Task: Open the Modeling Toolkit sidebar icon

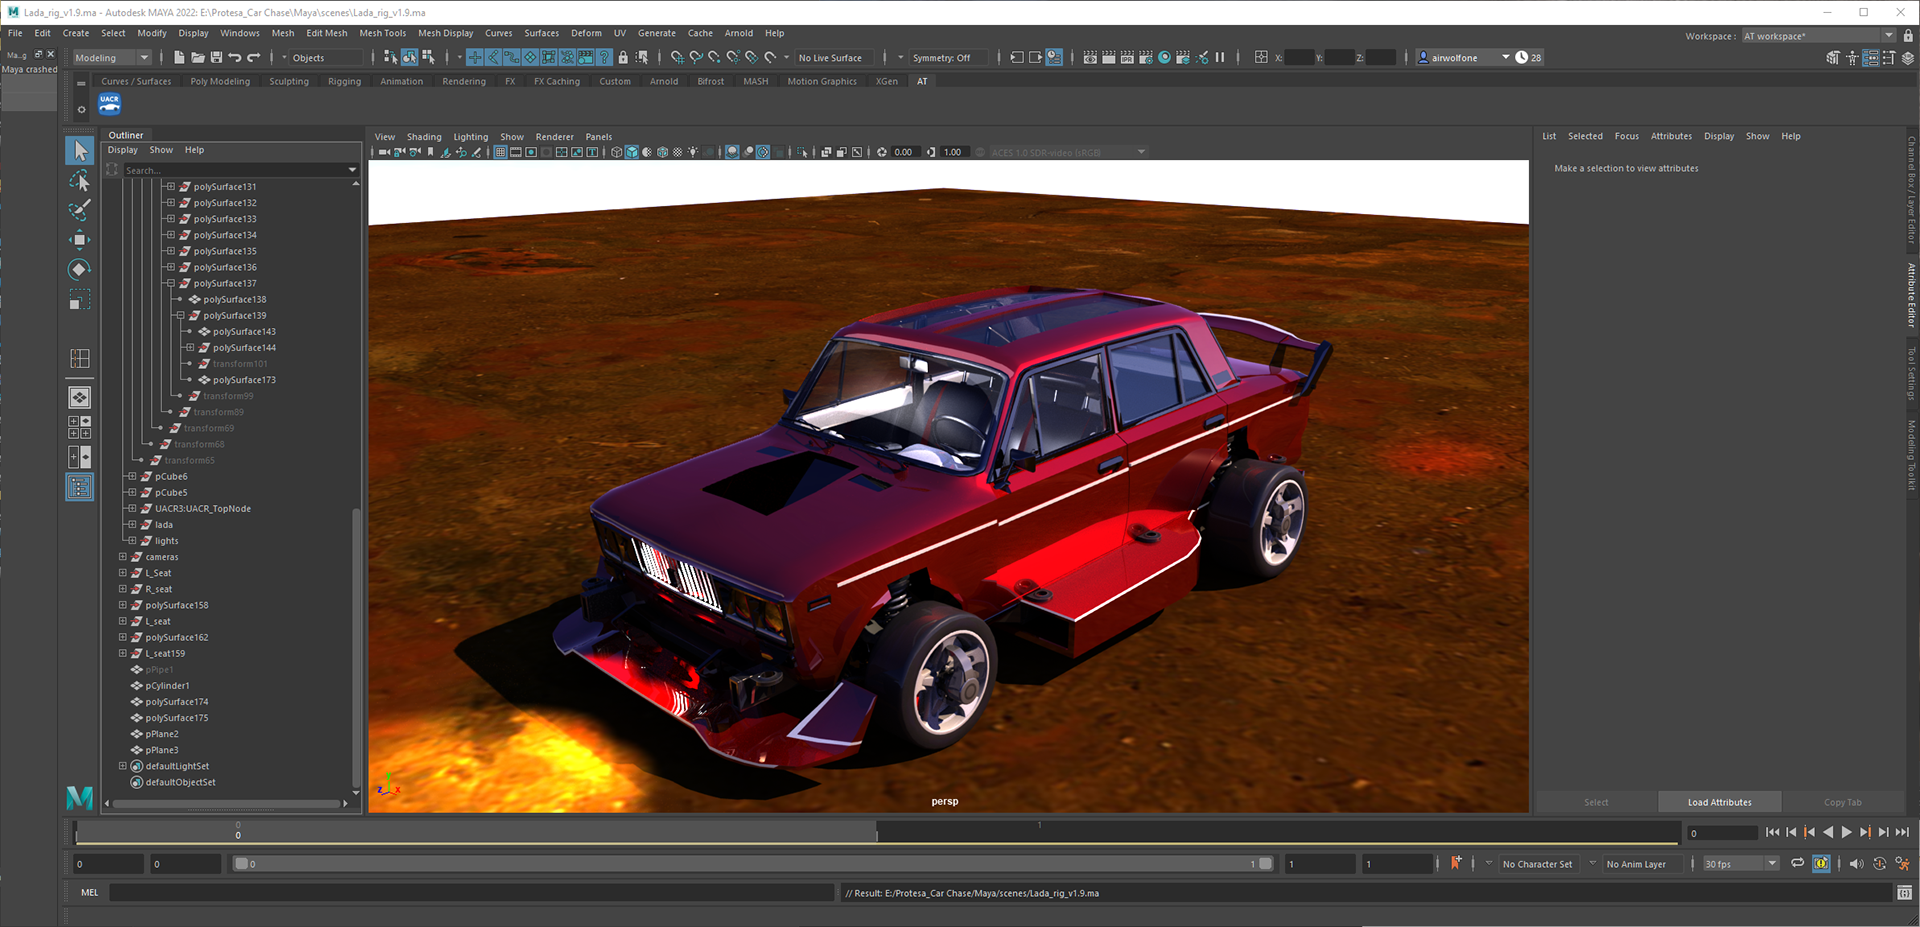Action: pyautogui.click(x=1832, y=58)
